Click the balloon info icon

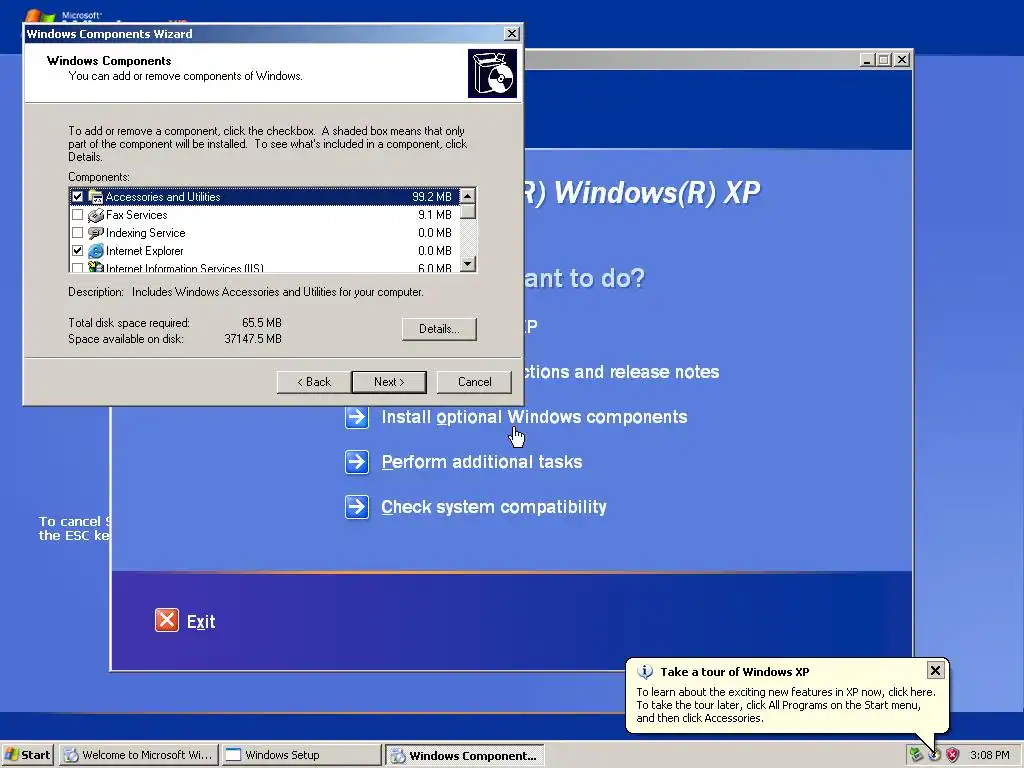pos(645,671)
